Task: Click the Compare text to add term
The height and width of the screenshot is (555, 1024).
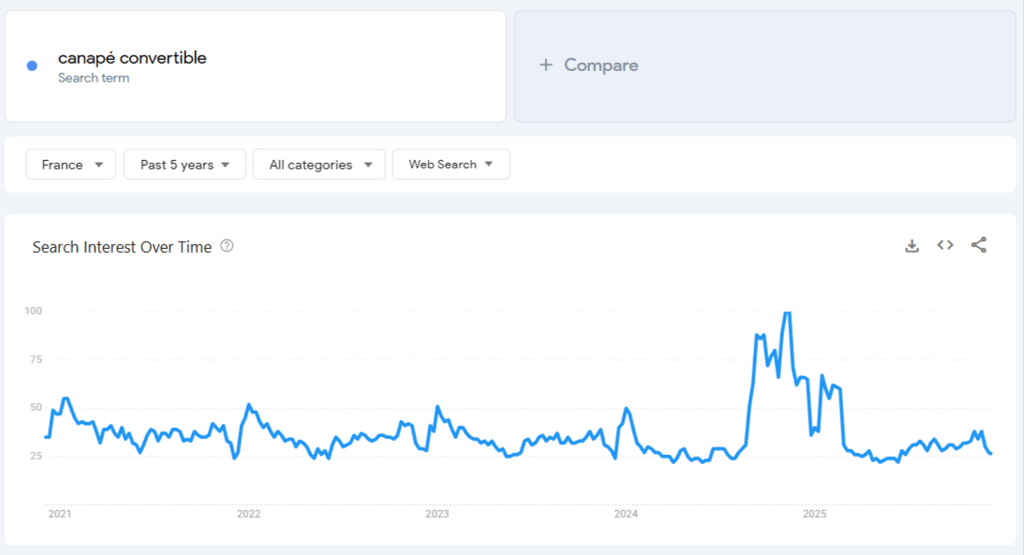Action: [601, 65]
